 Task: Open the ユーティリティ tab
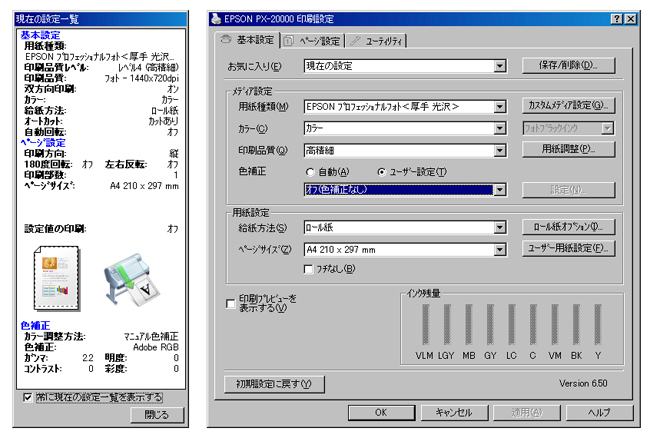pyautogui.click(x=376, y=41)
